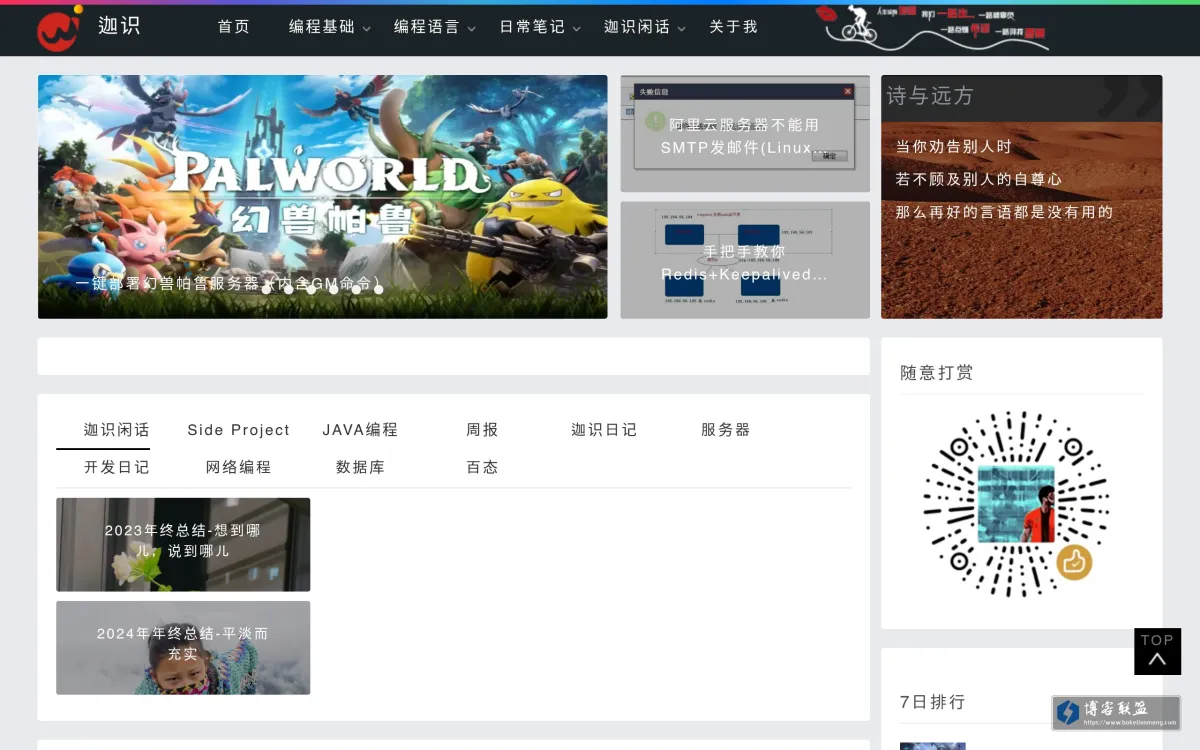Viewport: 1200px width, 750px height.
Task: Expand the 迦识闲话 nav dropdown arrow
Action: click(x=681, y=29)
